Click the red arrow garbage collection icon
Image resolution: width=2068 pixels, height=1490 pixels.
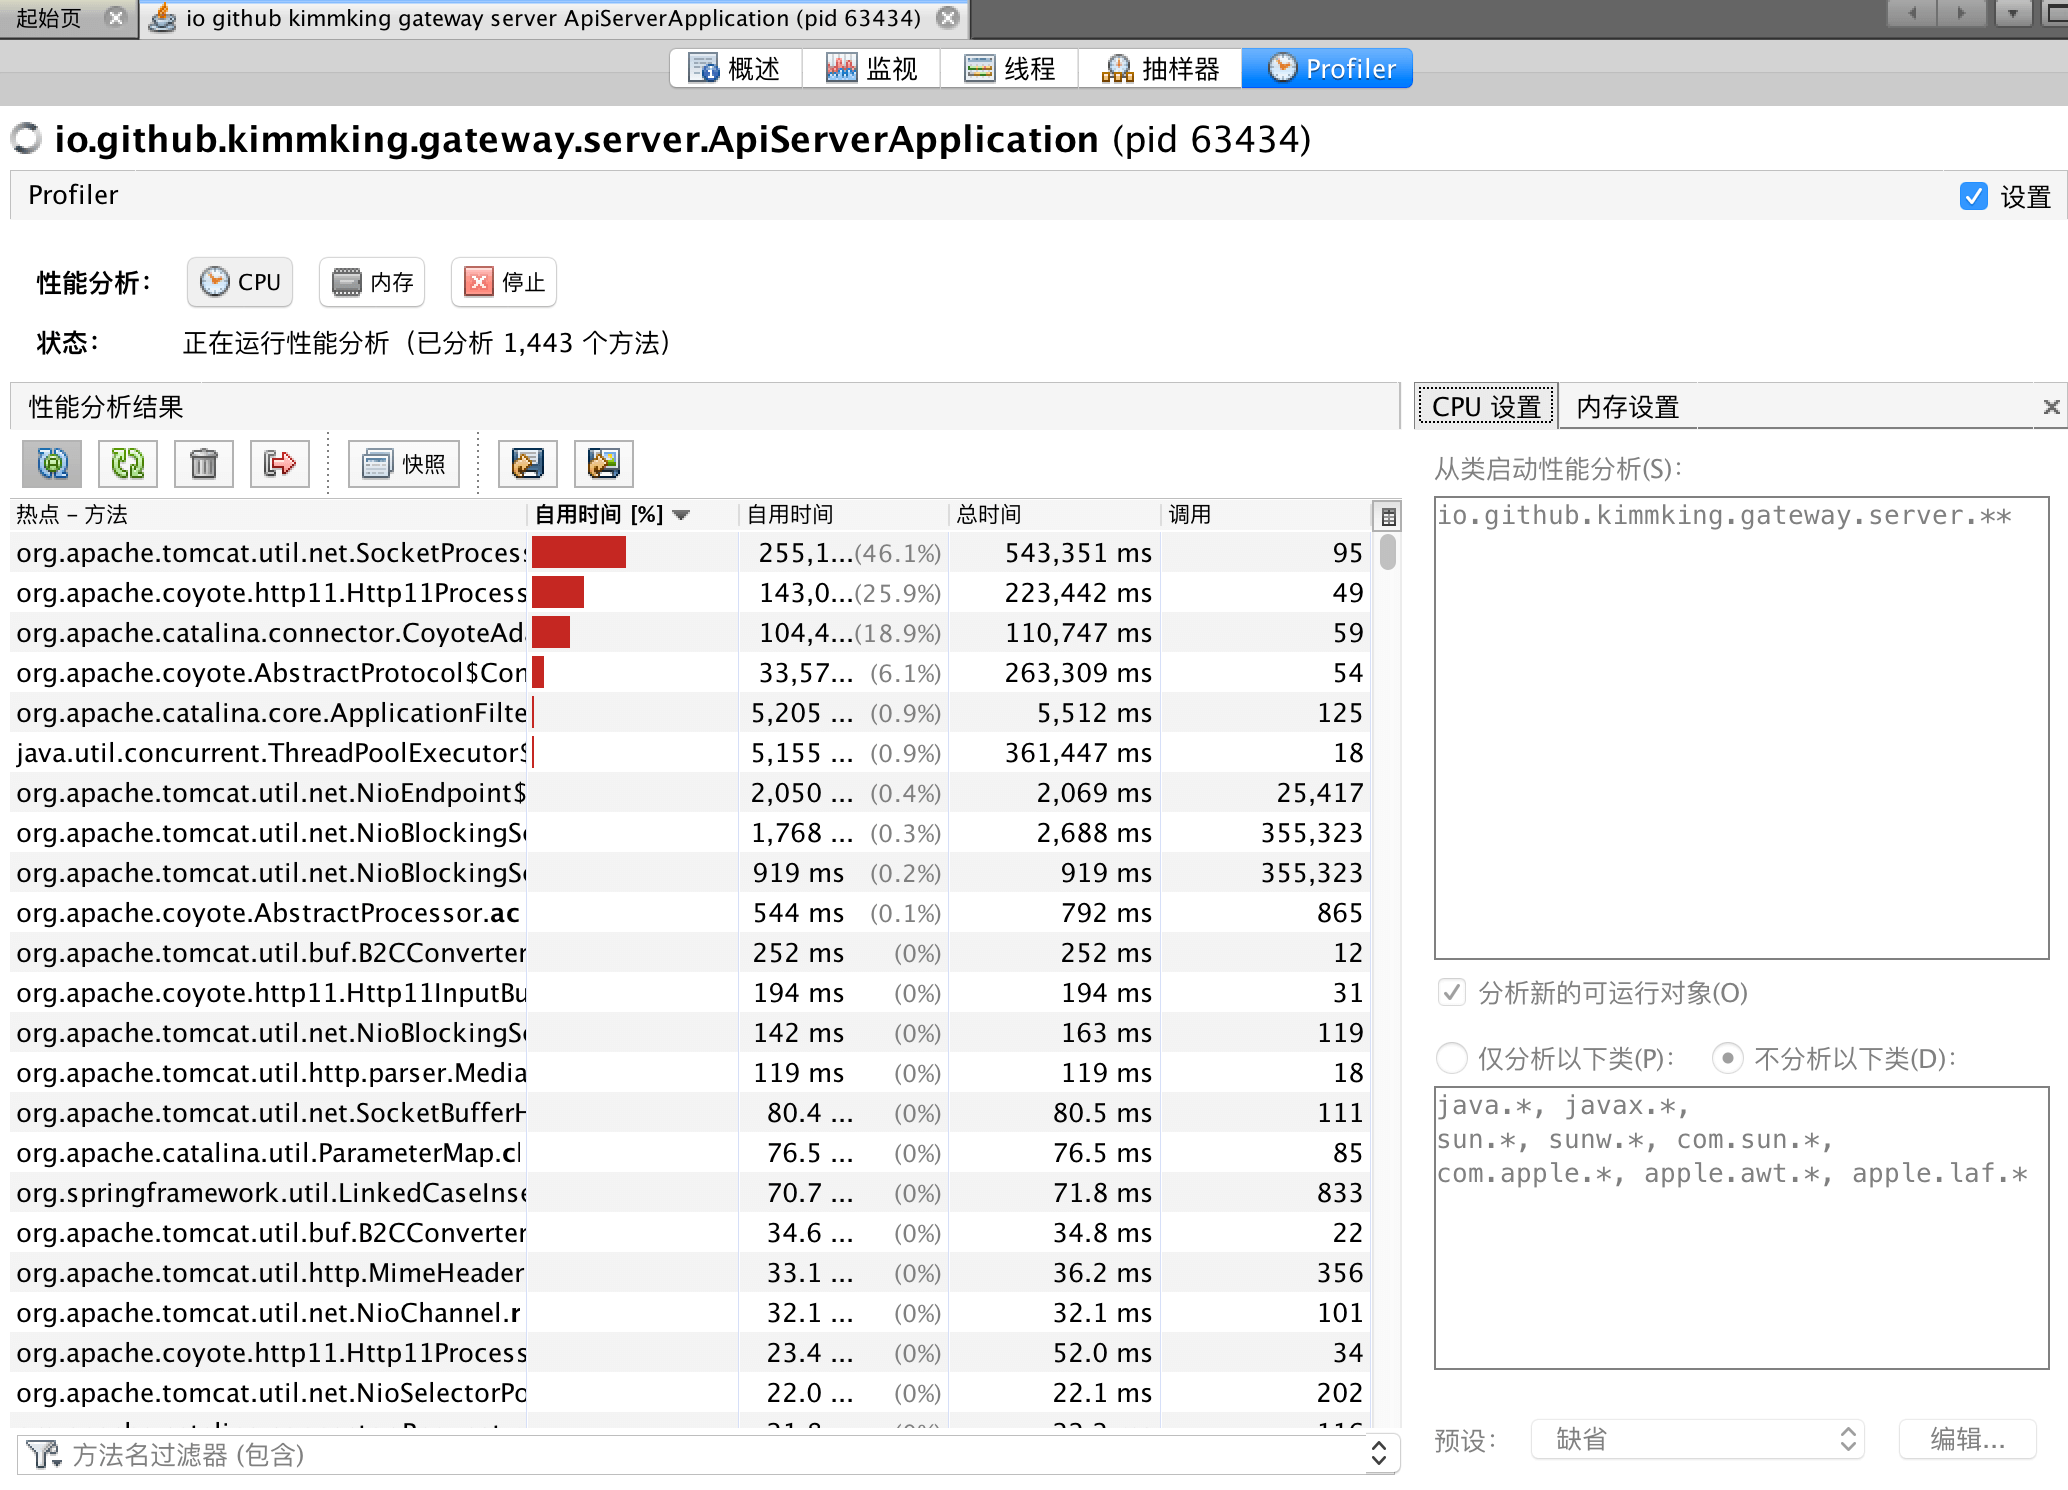(280, 464)
